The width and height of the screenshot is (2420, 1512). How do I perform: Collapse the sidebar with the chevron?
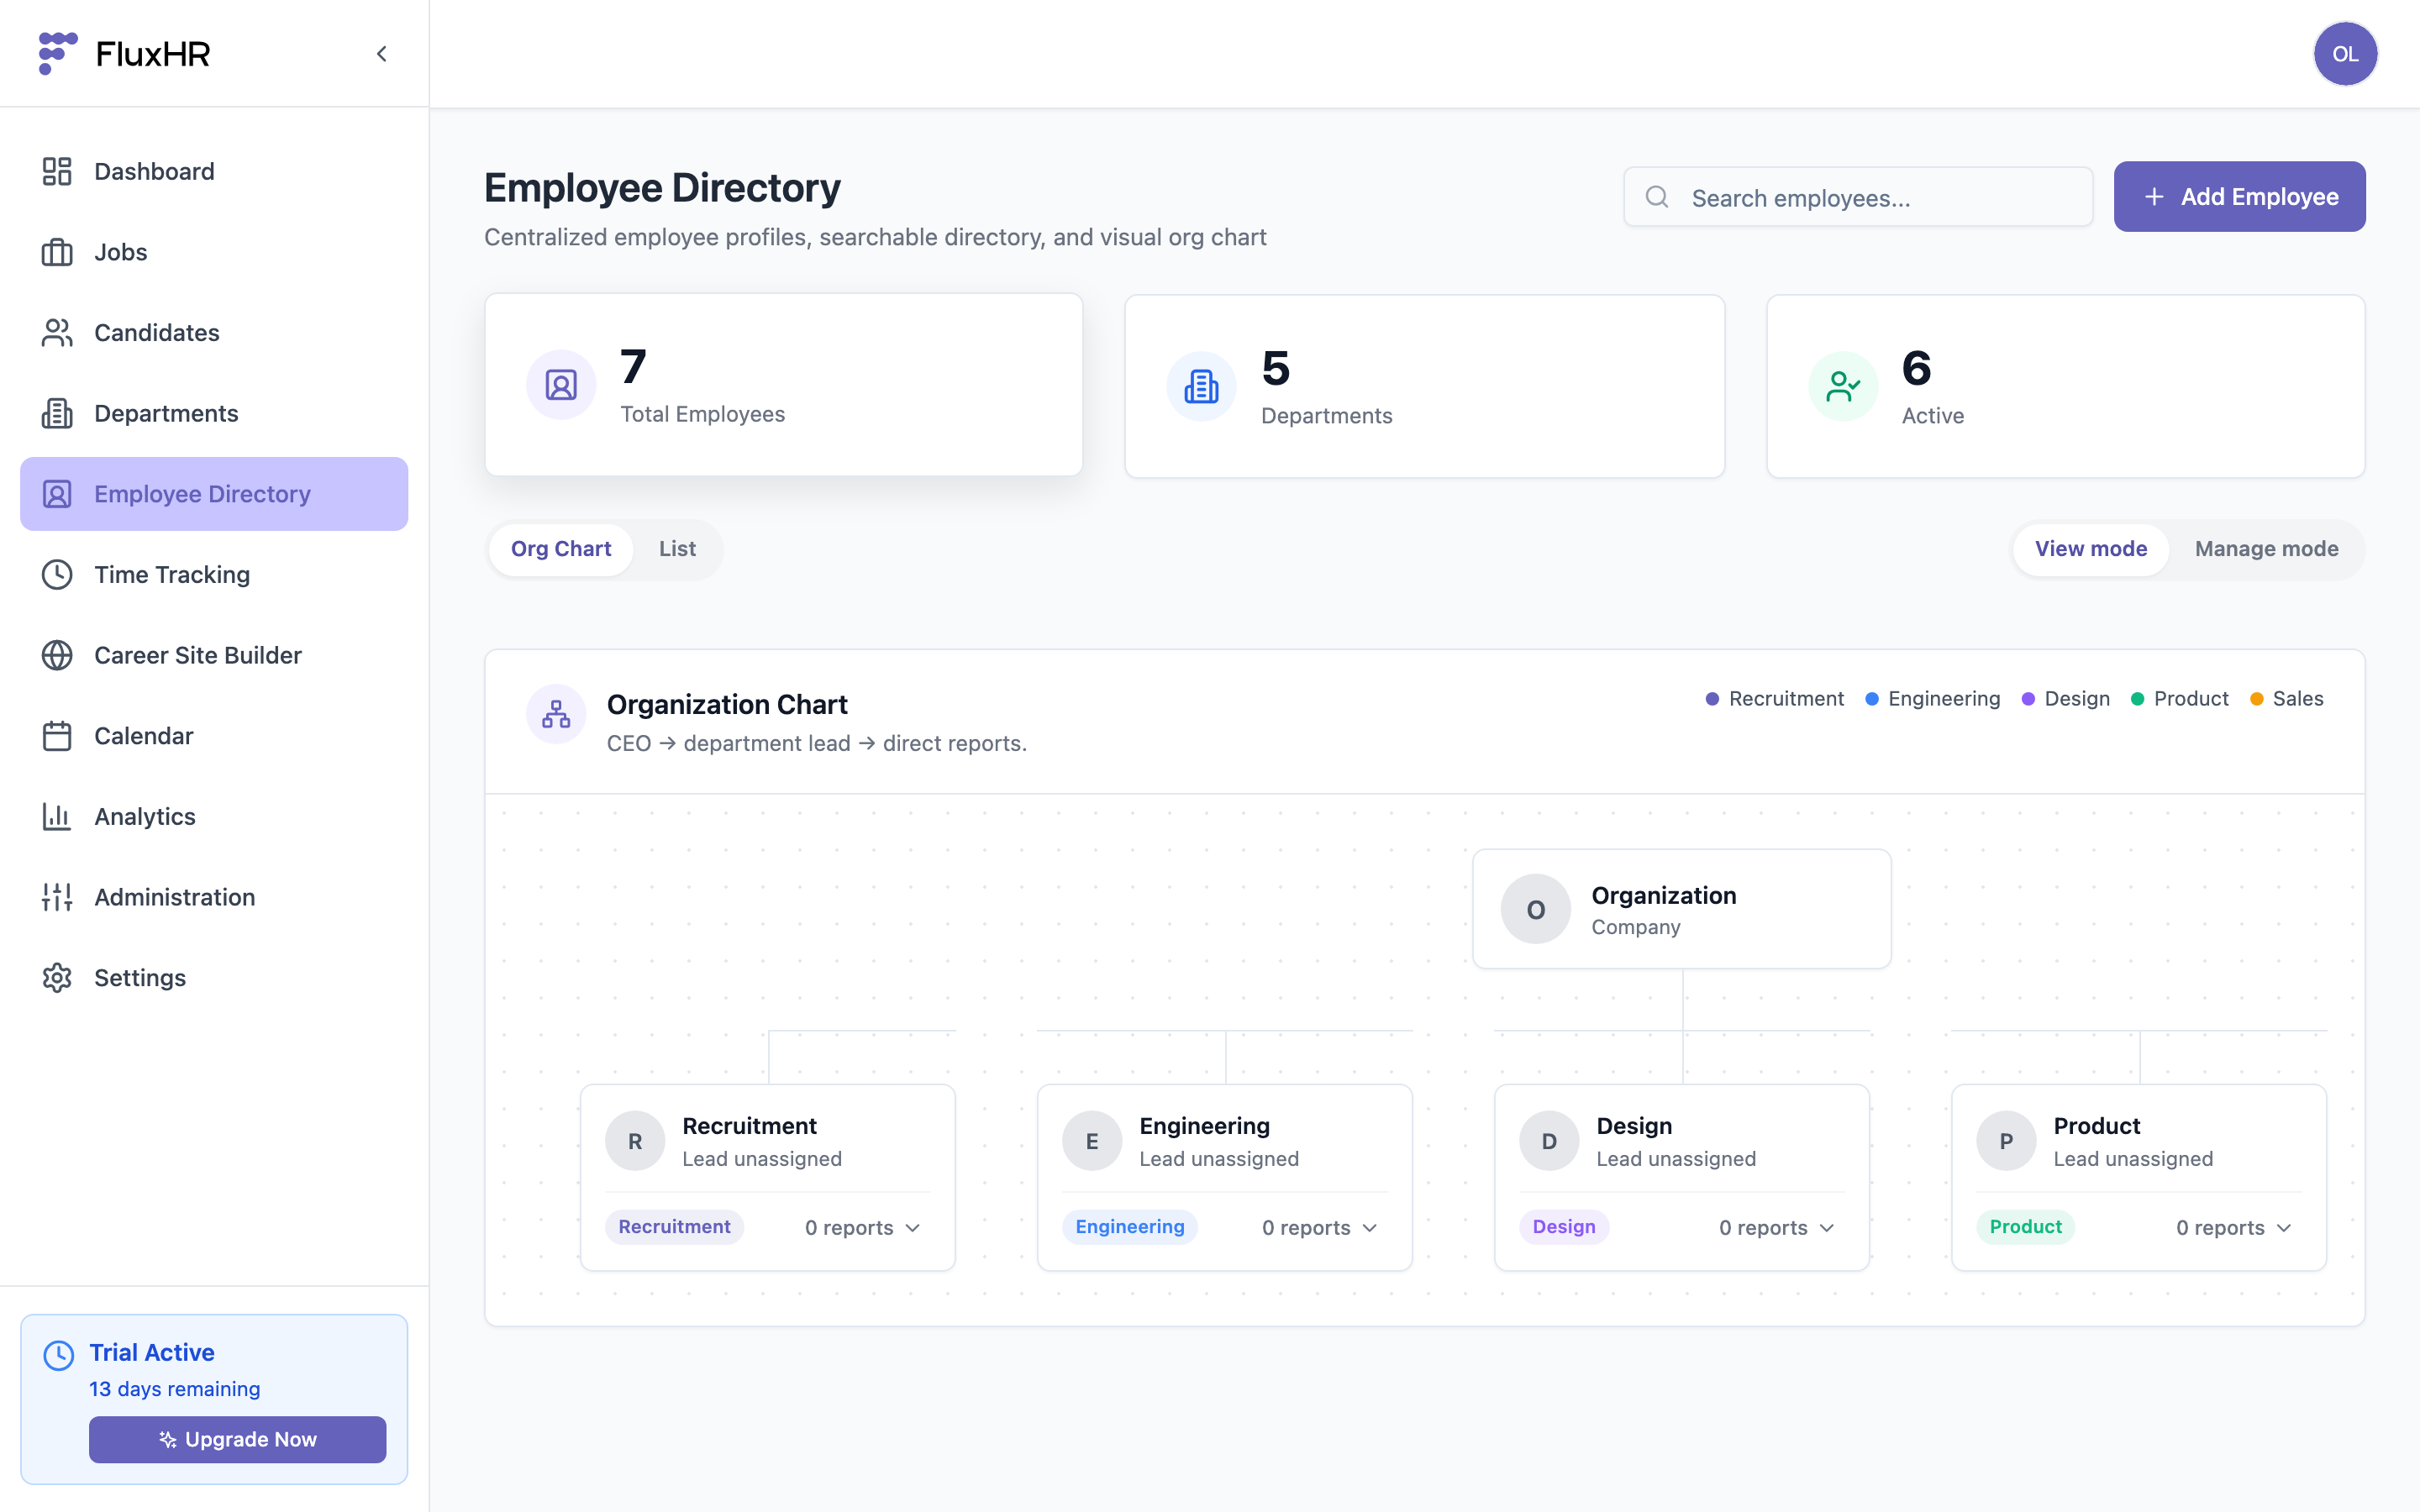(x=381, y=54)
